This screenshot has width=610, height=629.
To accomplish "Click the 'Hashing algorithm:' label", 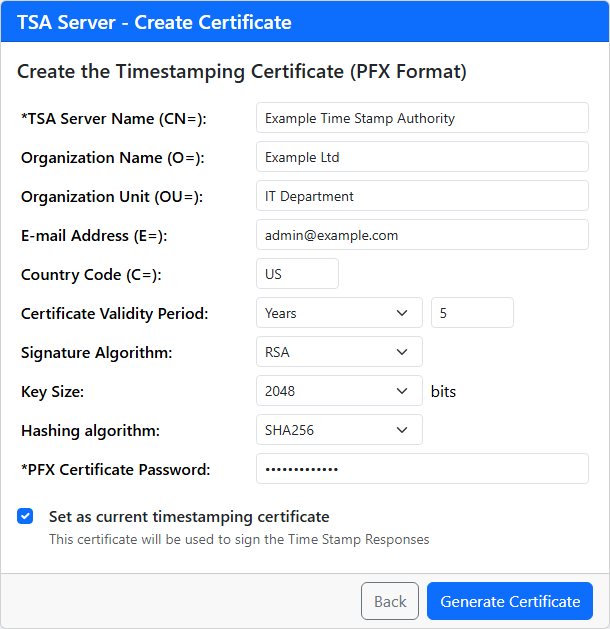I will [90, 431].
